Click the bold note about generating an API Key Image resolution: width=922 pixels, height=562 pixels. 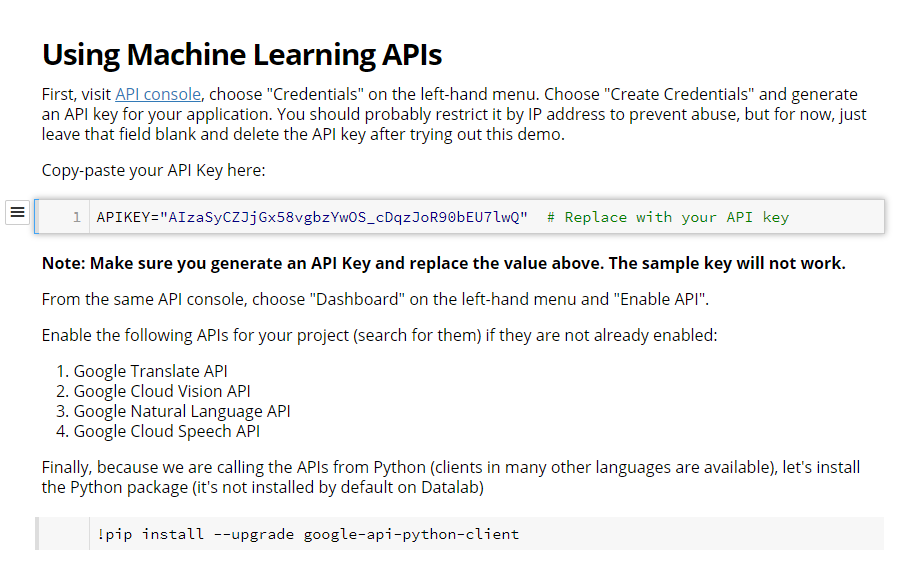[x=443, y=263]
